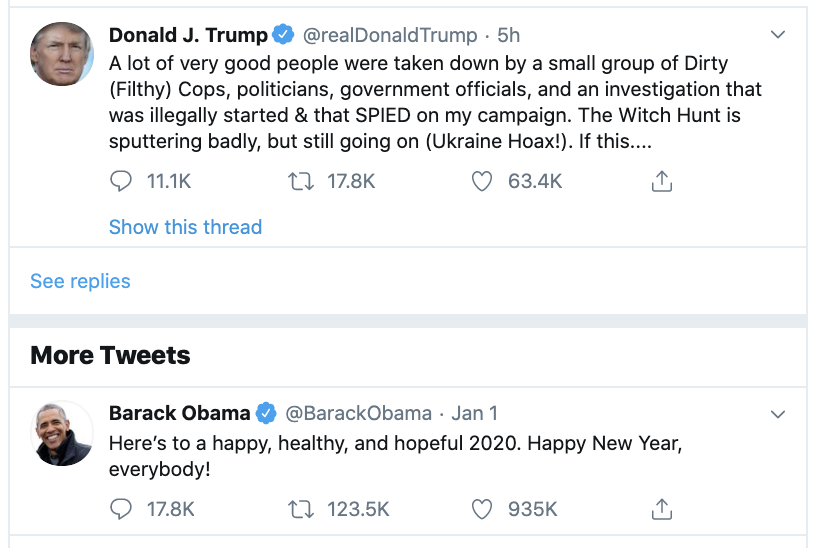Click @BarackObama handle

359,413
